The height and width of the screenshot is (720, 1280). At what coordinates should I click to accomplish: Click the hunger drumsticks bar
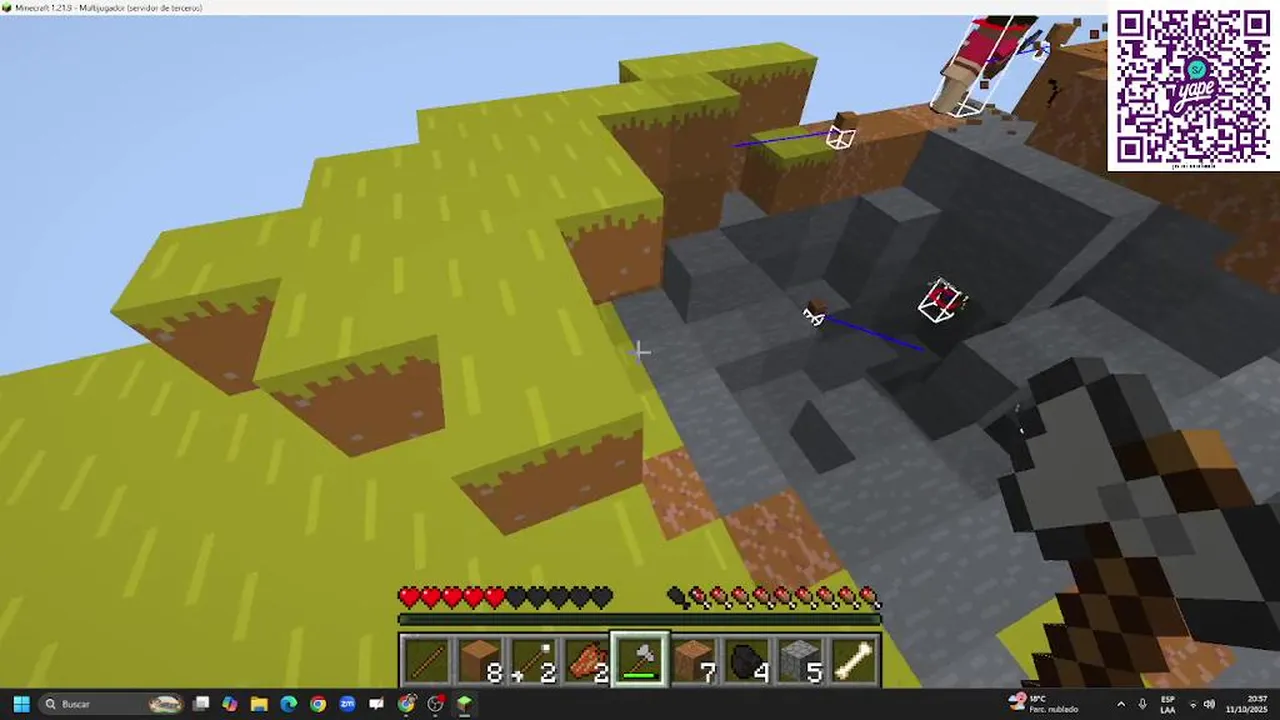775,598
